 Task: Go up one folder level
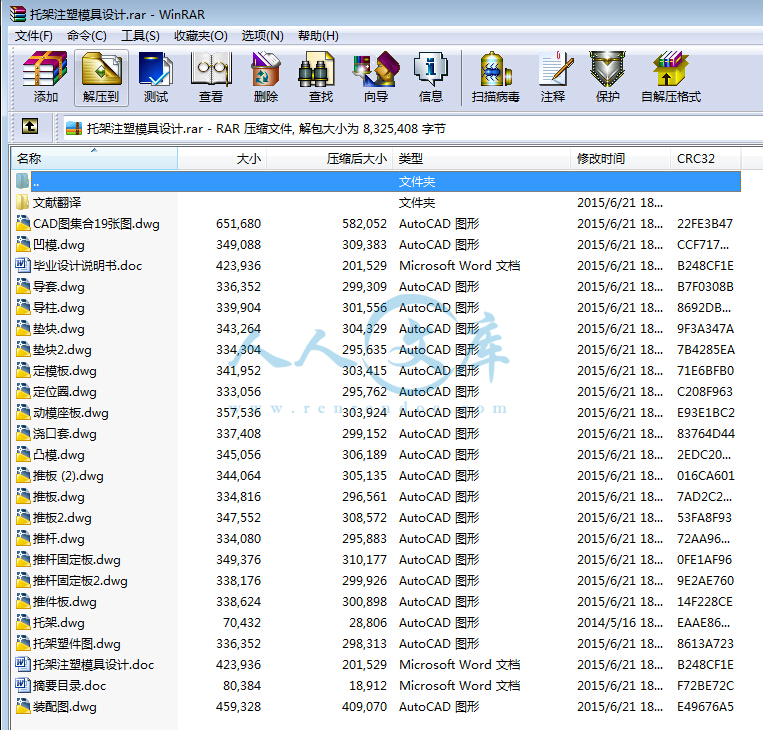(x=30, y=128)
